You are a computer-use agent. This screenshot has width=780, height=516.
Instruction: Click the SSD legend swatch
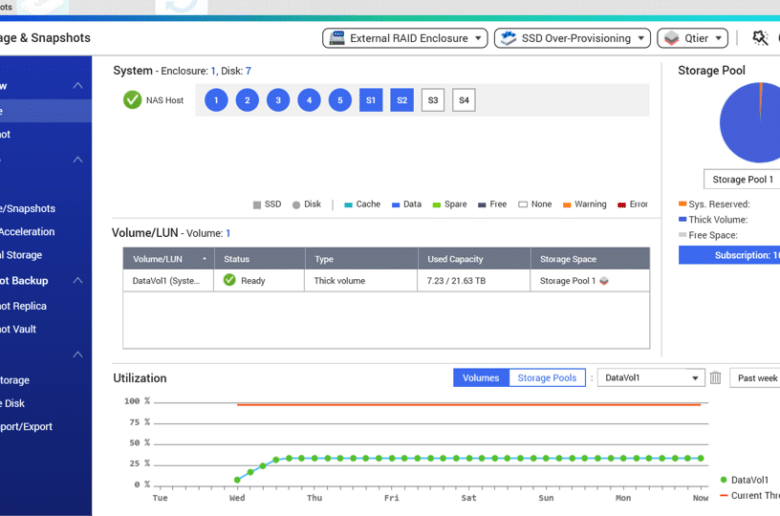(257, 205)
